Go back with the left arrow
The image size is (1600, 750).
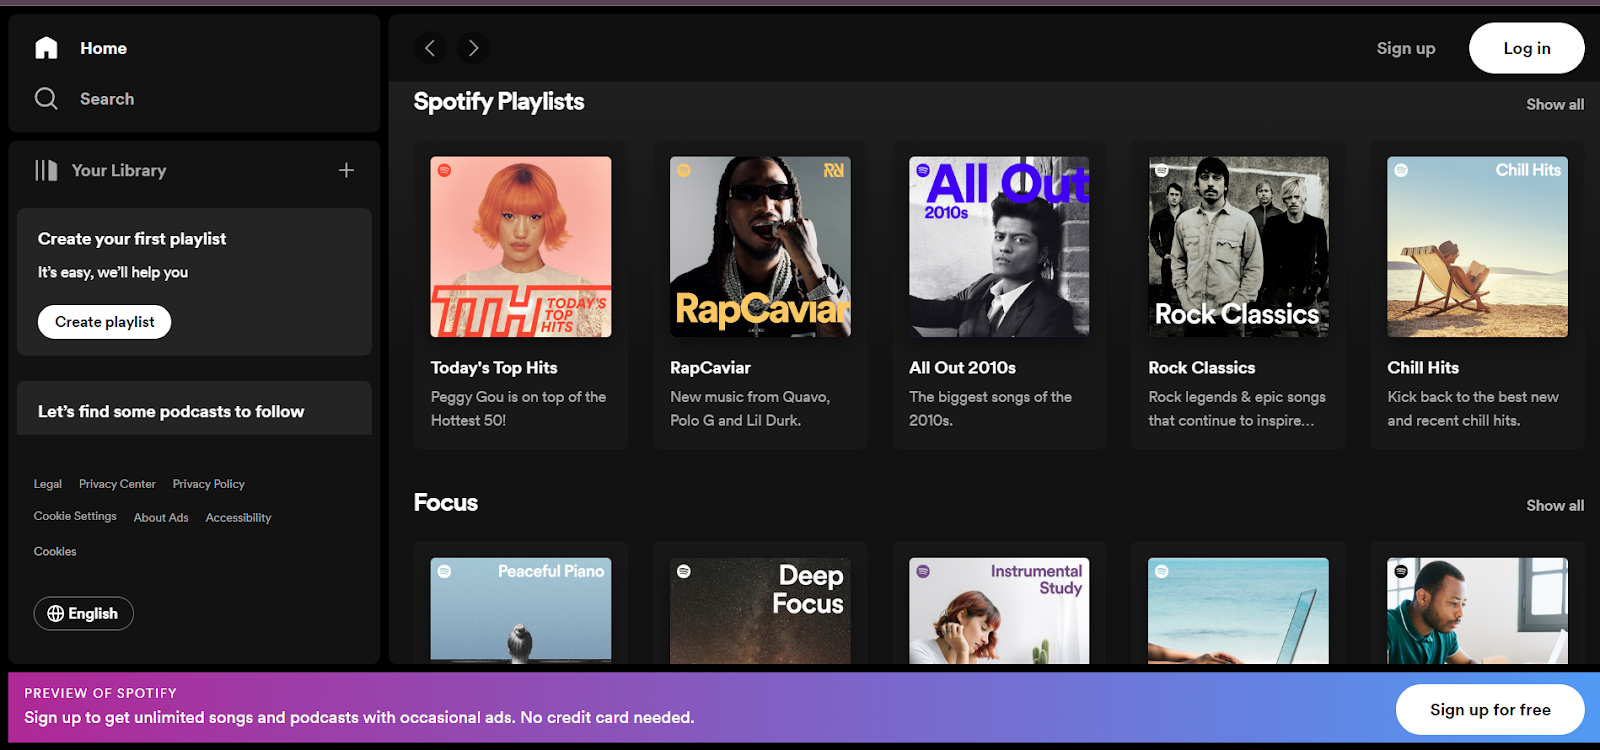pos(430,48)
